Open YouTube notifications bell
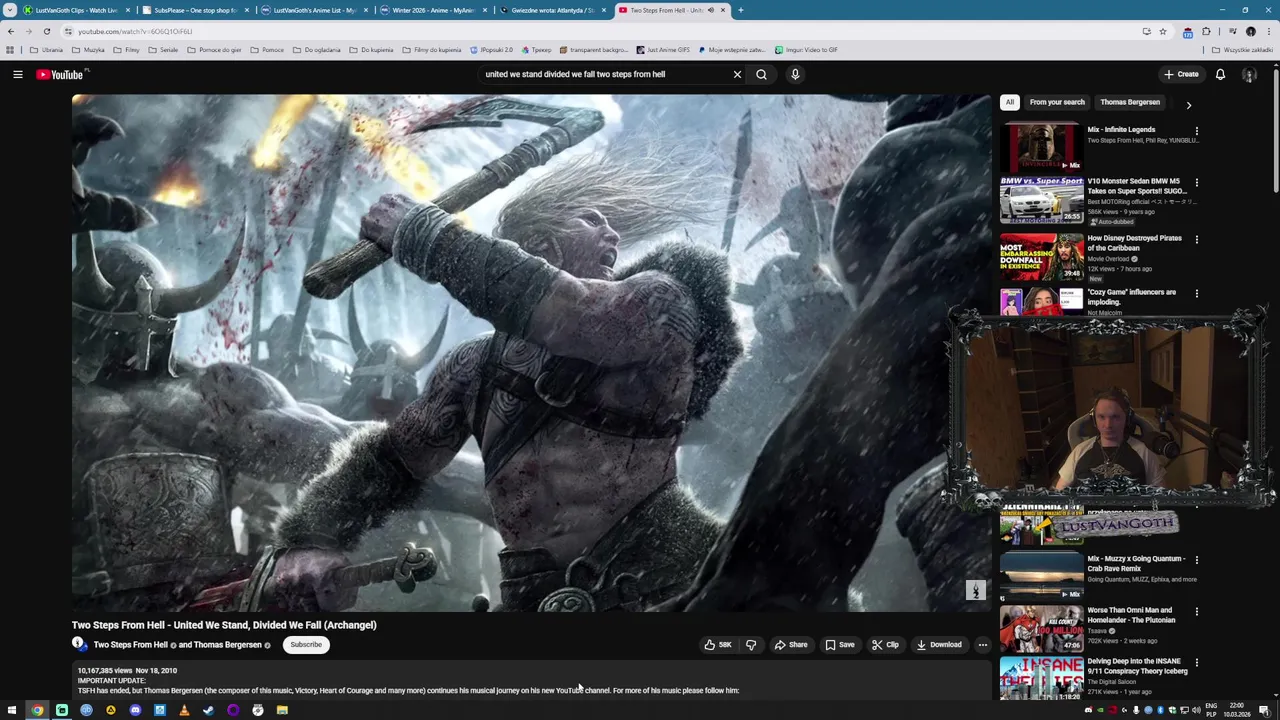1280x720 pixels. pyautogui.click(x=1220, y=74)
